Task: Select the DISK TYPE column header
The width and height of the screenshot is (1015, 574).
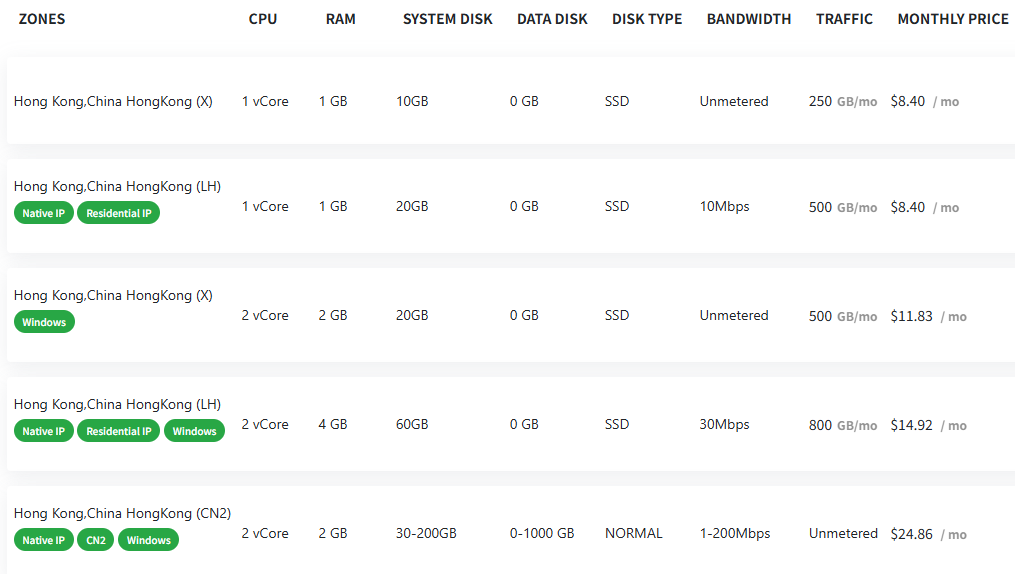Action: point(647,19)
